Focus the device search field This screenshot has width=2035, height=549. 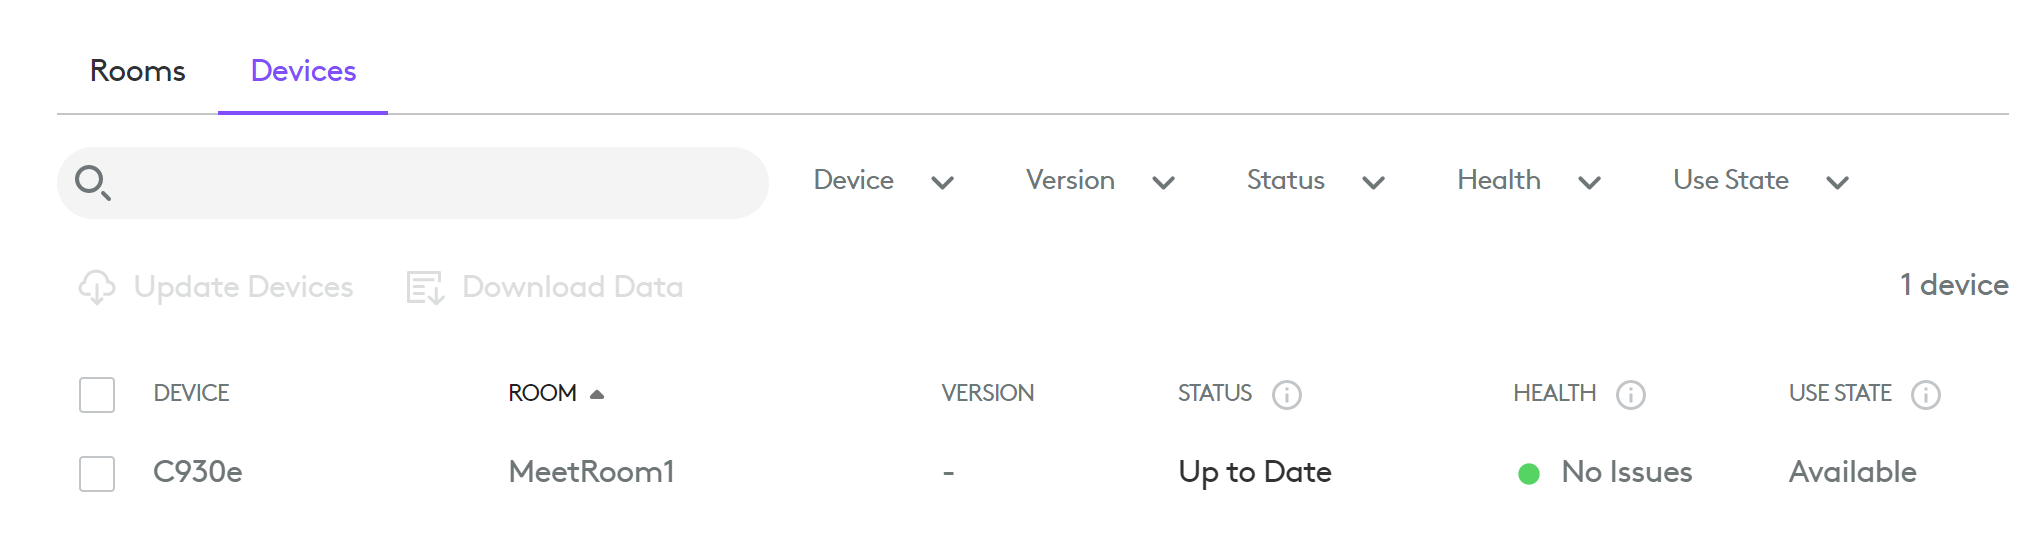click(440, 183)
